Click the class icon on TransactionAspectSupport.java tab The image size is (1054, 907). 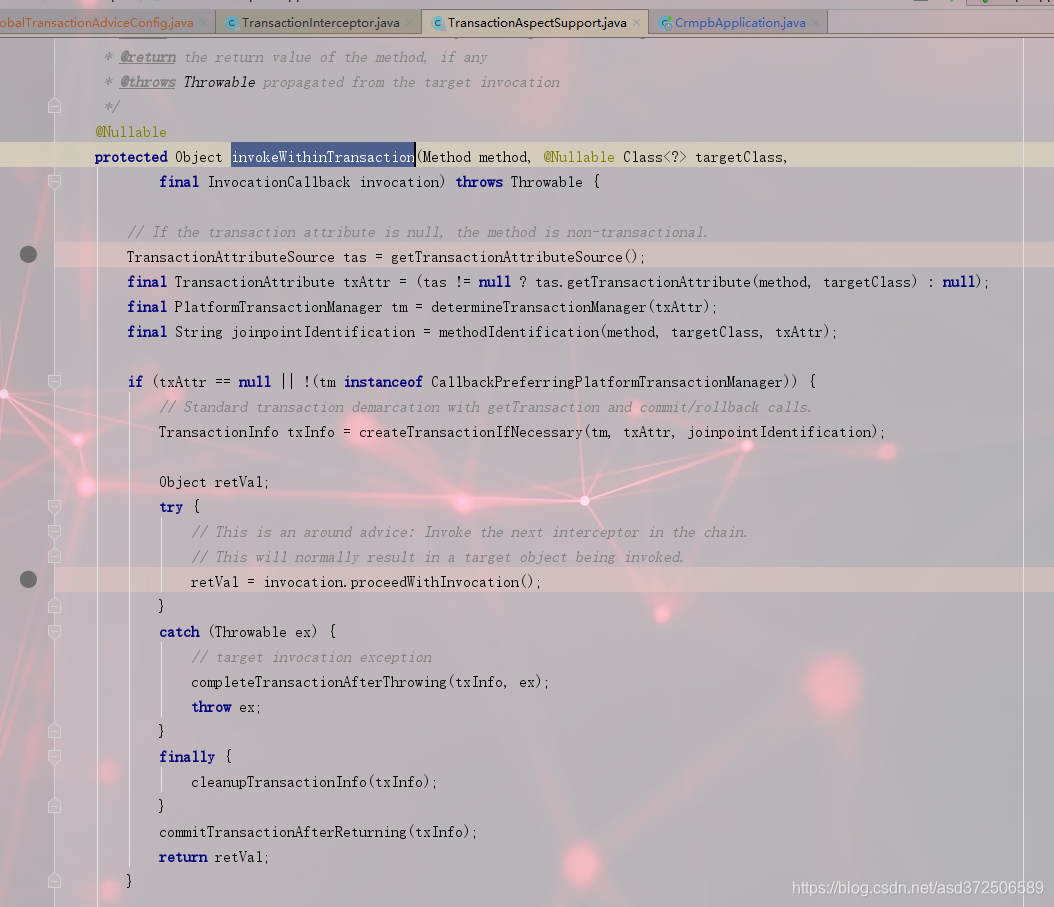(x=438, y=24)
